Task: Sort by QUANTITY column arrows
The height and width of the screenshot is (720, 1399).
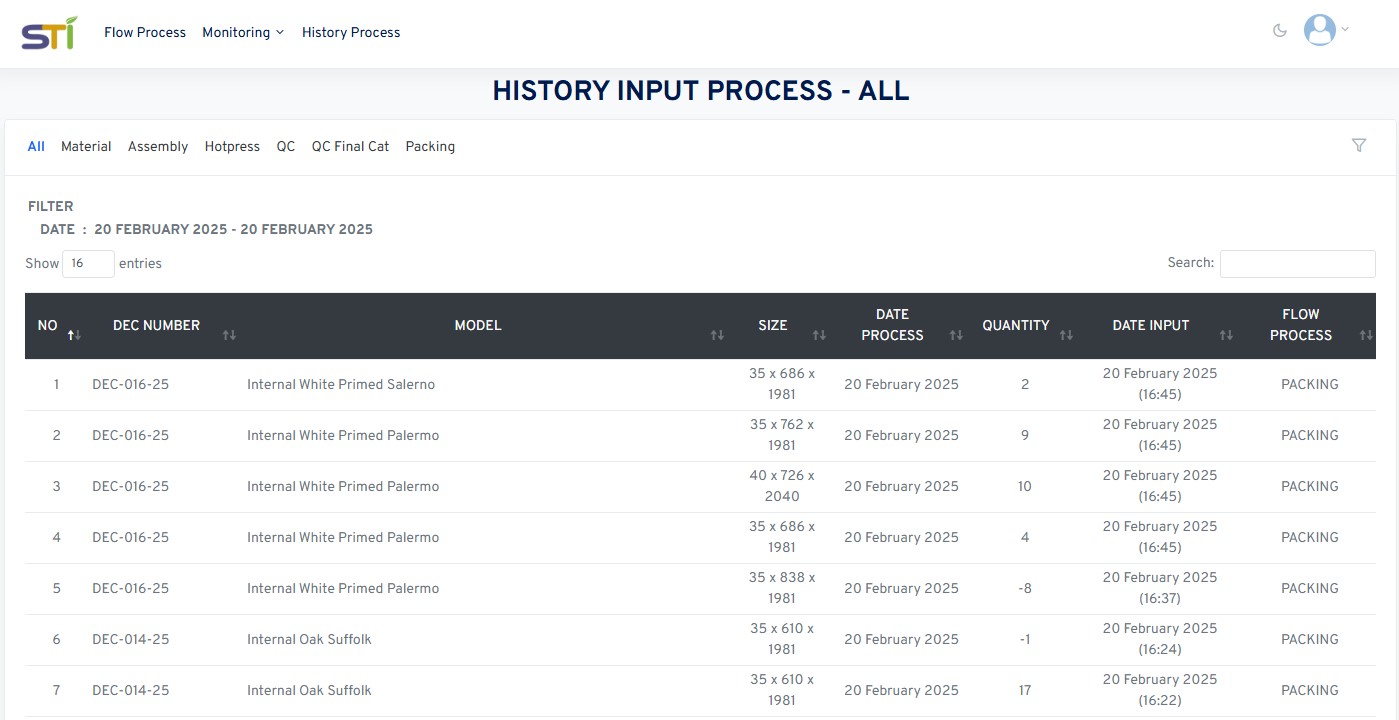Action: tap(1066, 335)
